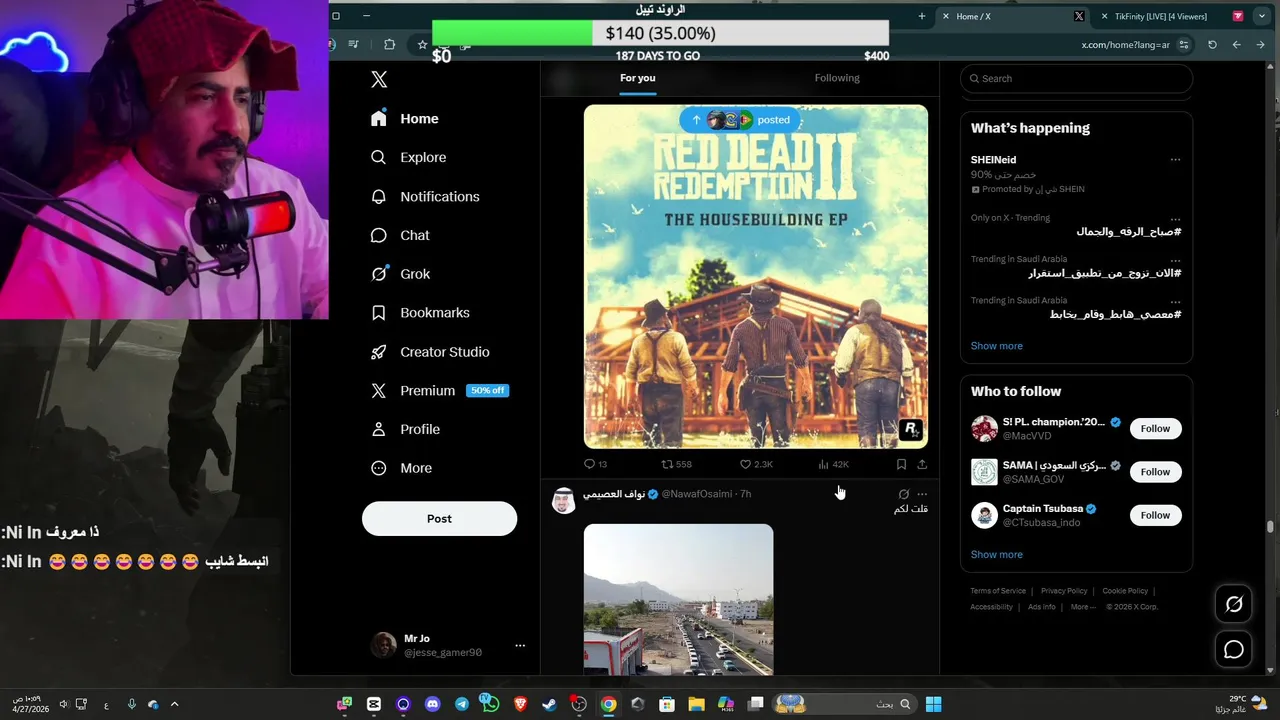This screenshot has height=720, width=1280.
Task: Bookmark the Red Dead Redemption post
Action: (x=901, y=464)
